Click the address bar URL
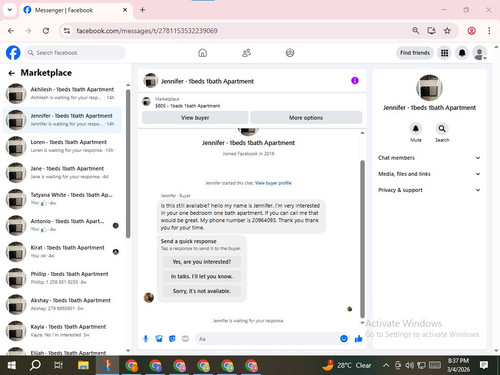Image resolution: width=500 pixels, height=375 pixels. pos(147,31)
